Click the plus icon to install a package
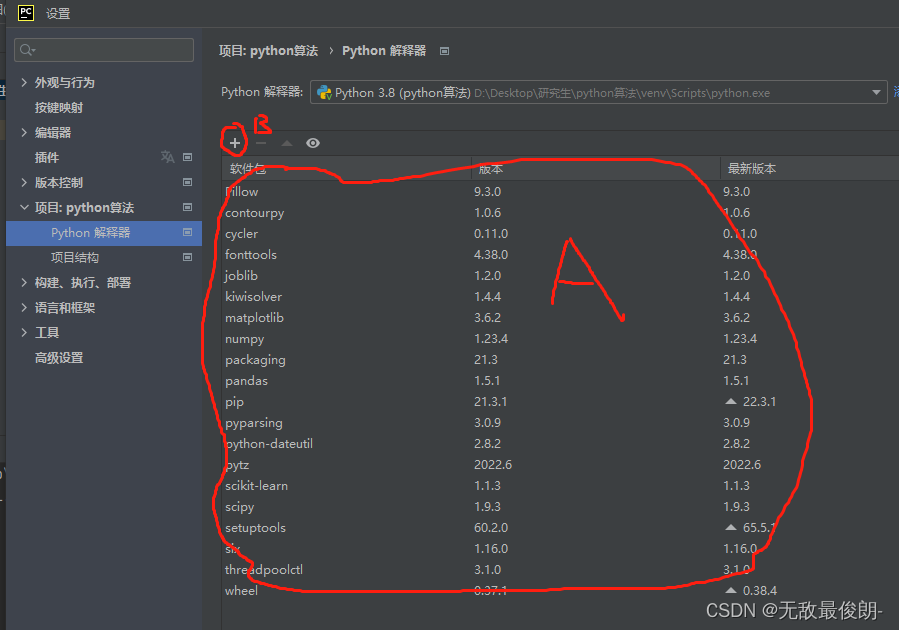The height and width of the screenshot is (630, 899). pos(233,143)
